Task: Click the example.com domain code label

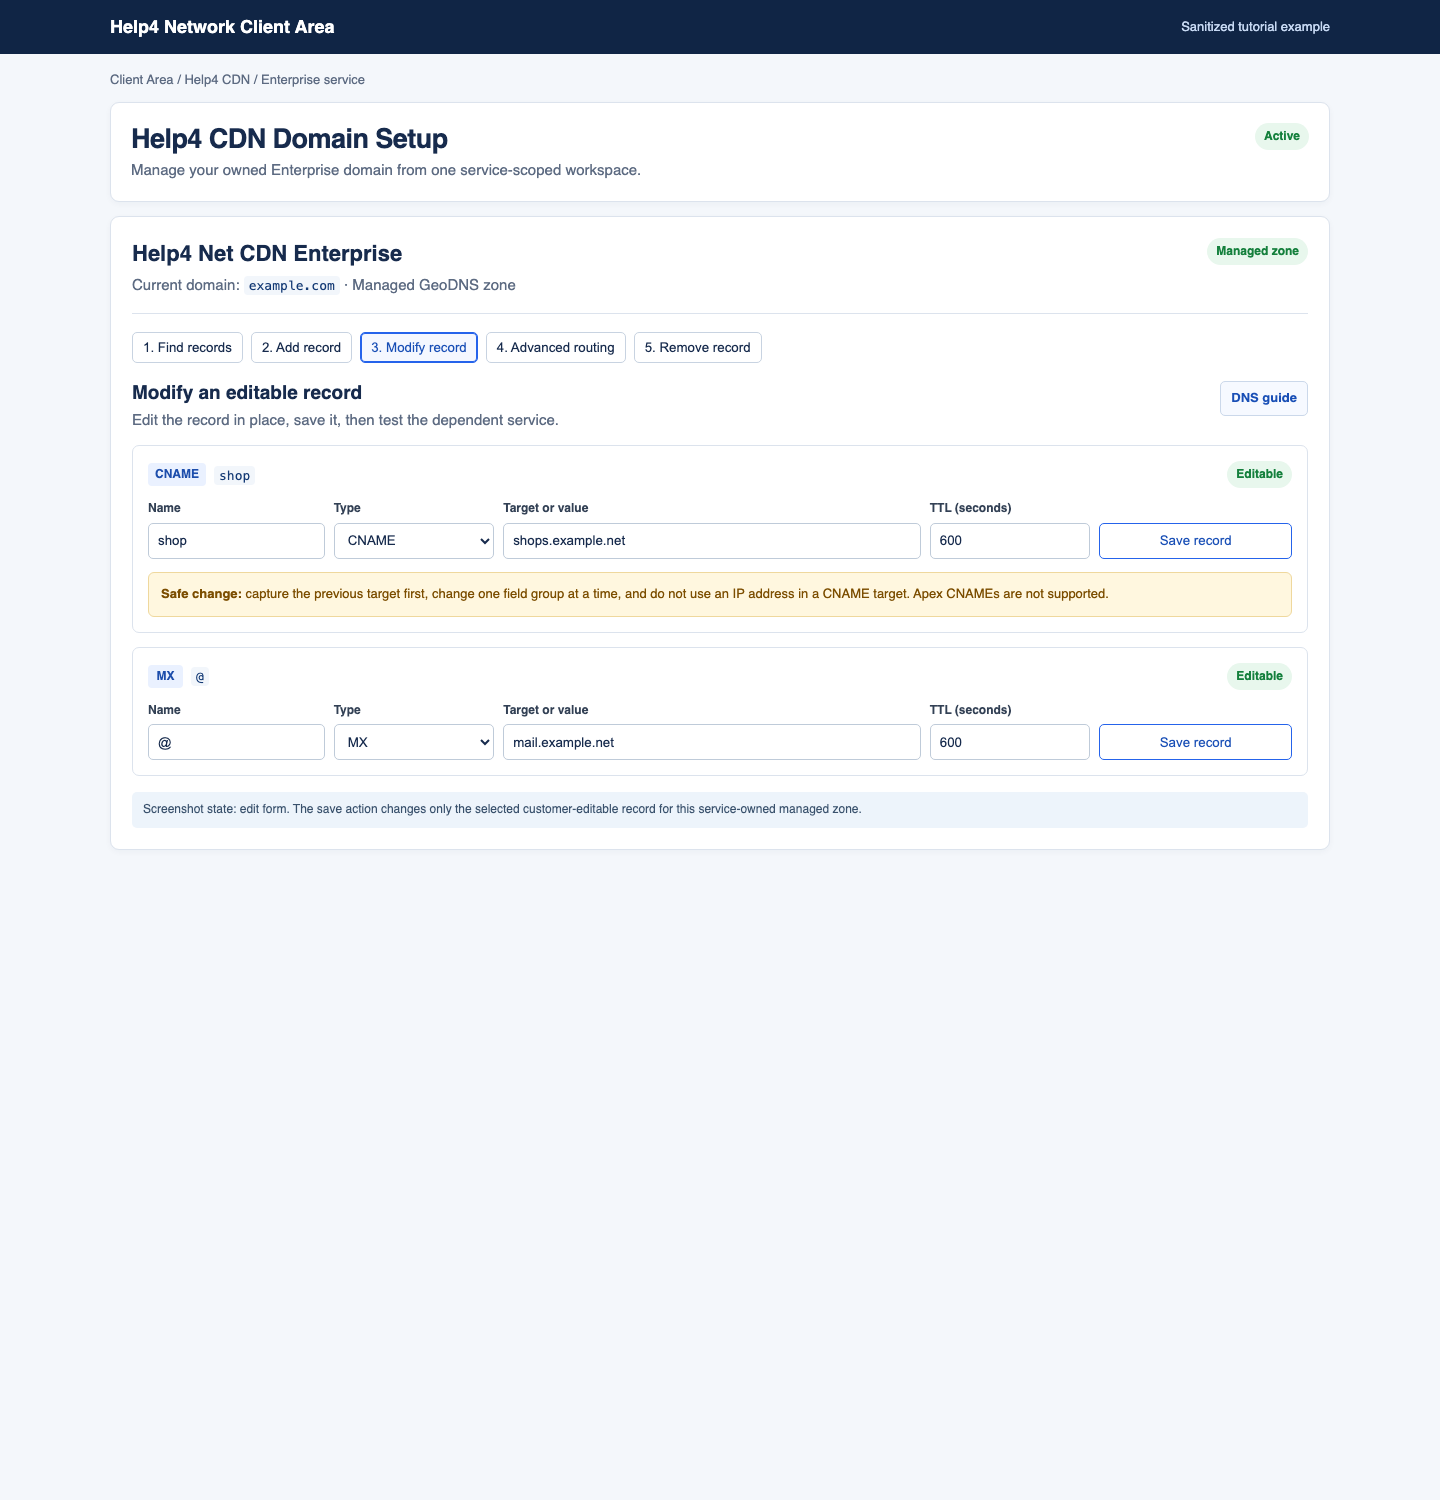Action: coord(292,286)
